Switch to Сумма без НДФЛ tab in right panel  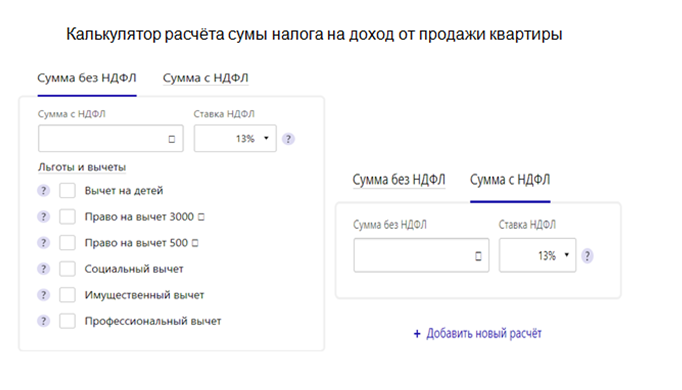399,180
